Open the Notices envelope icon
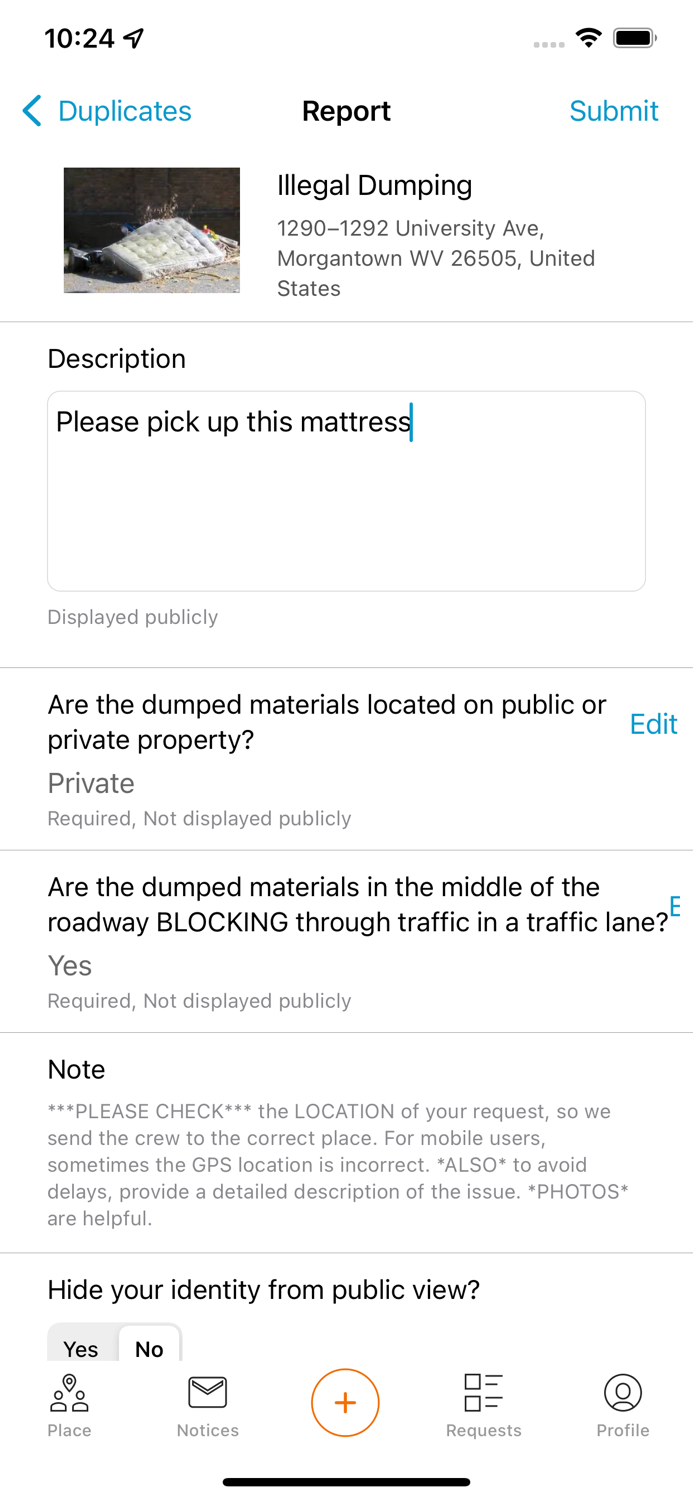 pyautogui.click(x=207, y=1393)
